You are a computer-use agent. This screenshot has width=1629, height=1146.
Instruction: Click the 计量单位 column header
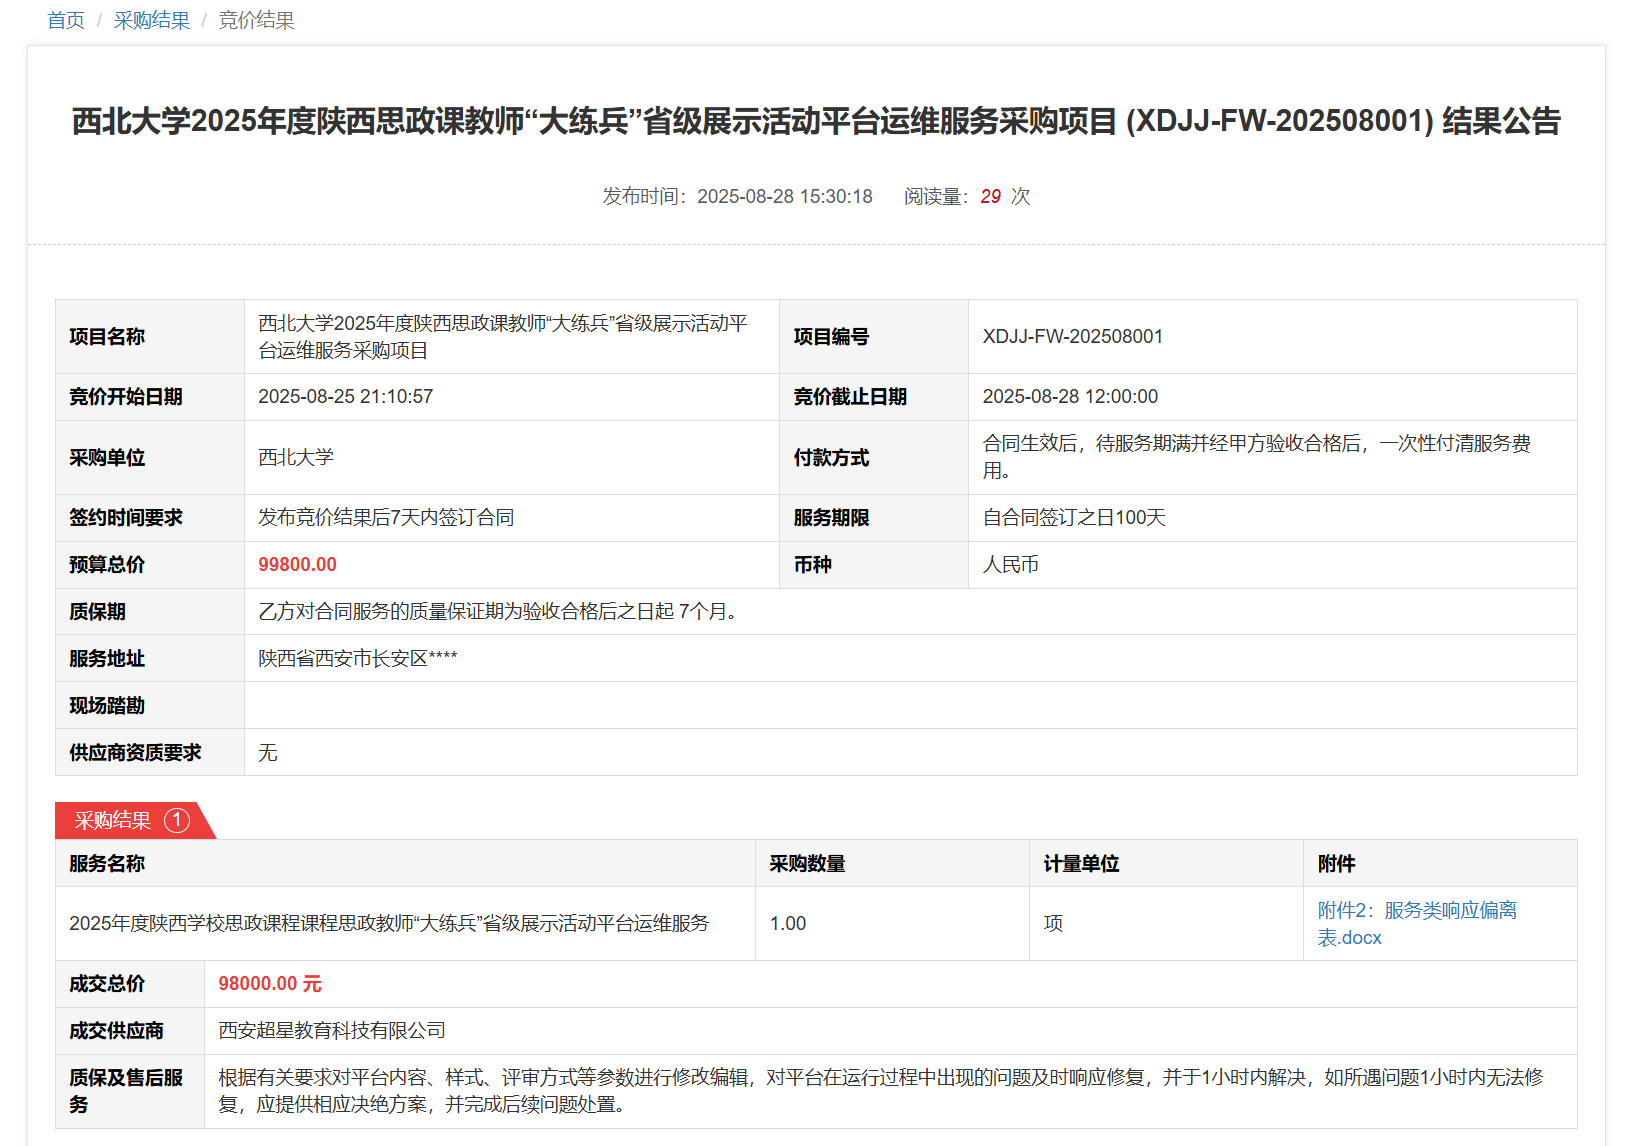click(1081, 864)
